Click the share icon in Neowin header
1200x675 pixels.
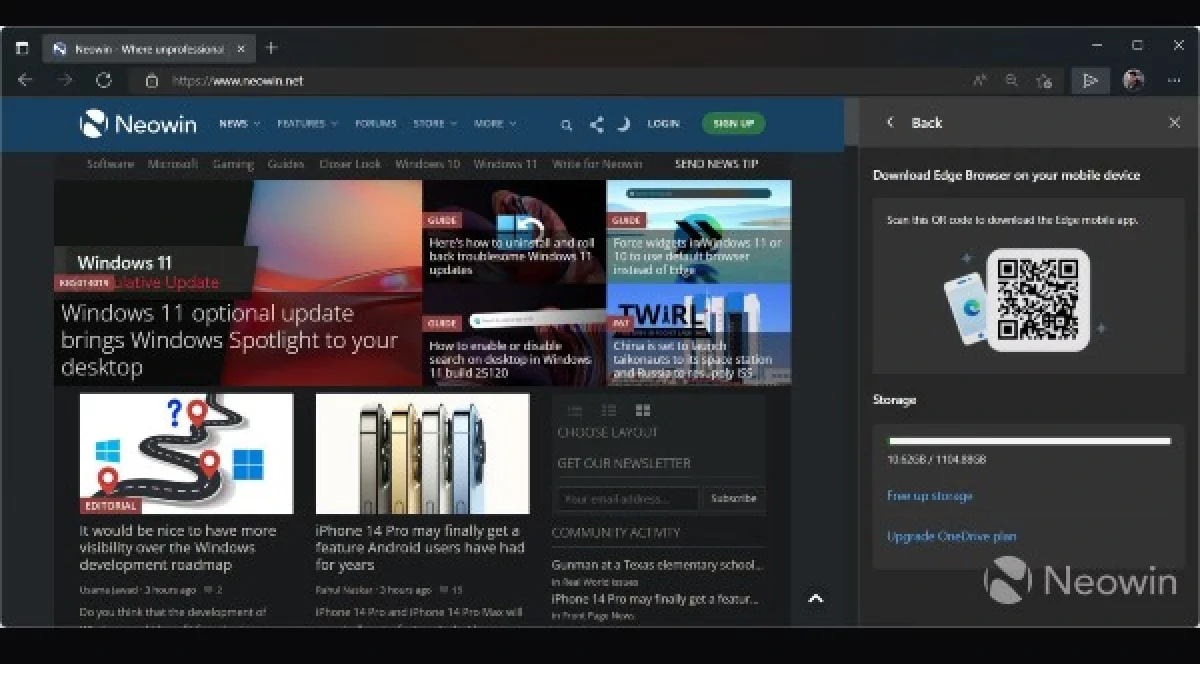coord(596,124)
